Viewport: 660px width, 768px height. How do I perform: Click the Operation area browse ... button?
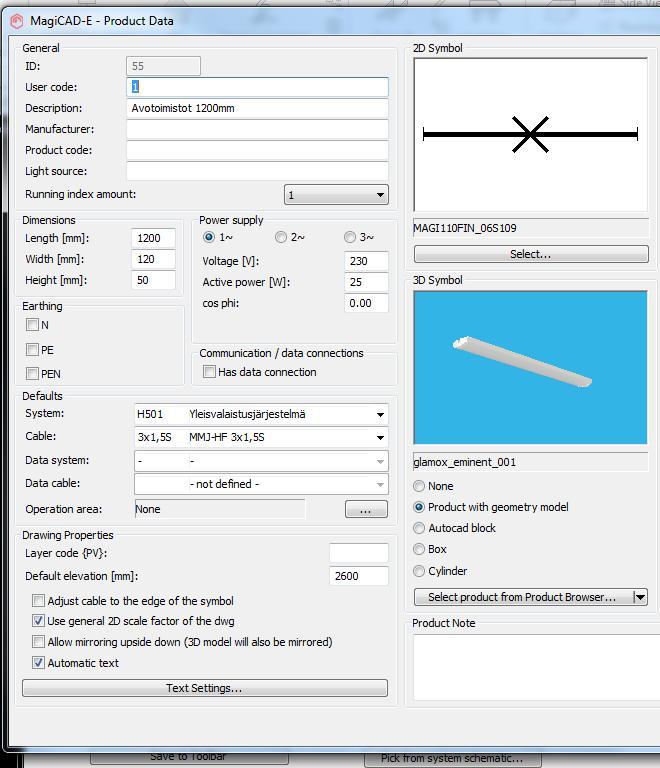click(366, 509)
